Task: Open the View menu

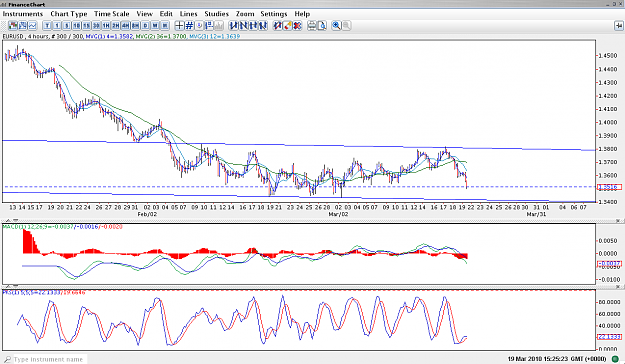Action: (x=144, y=14)
